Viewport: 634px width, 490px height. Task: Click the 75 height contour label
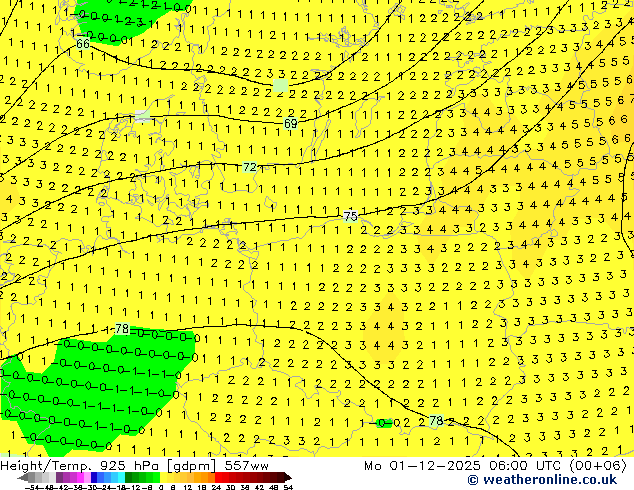click(x=350, y=216)
